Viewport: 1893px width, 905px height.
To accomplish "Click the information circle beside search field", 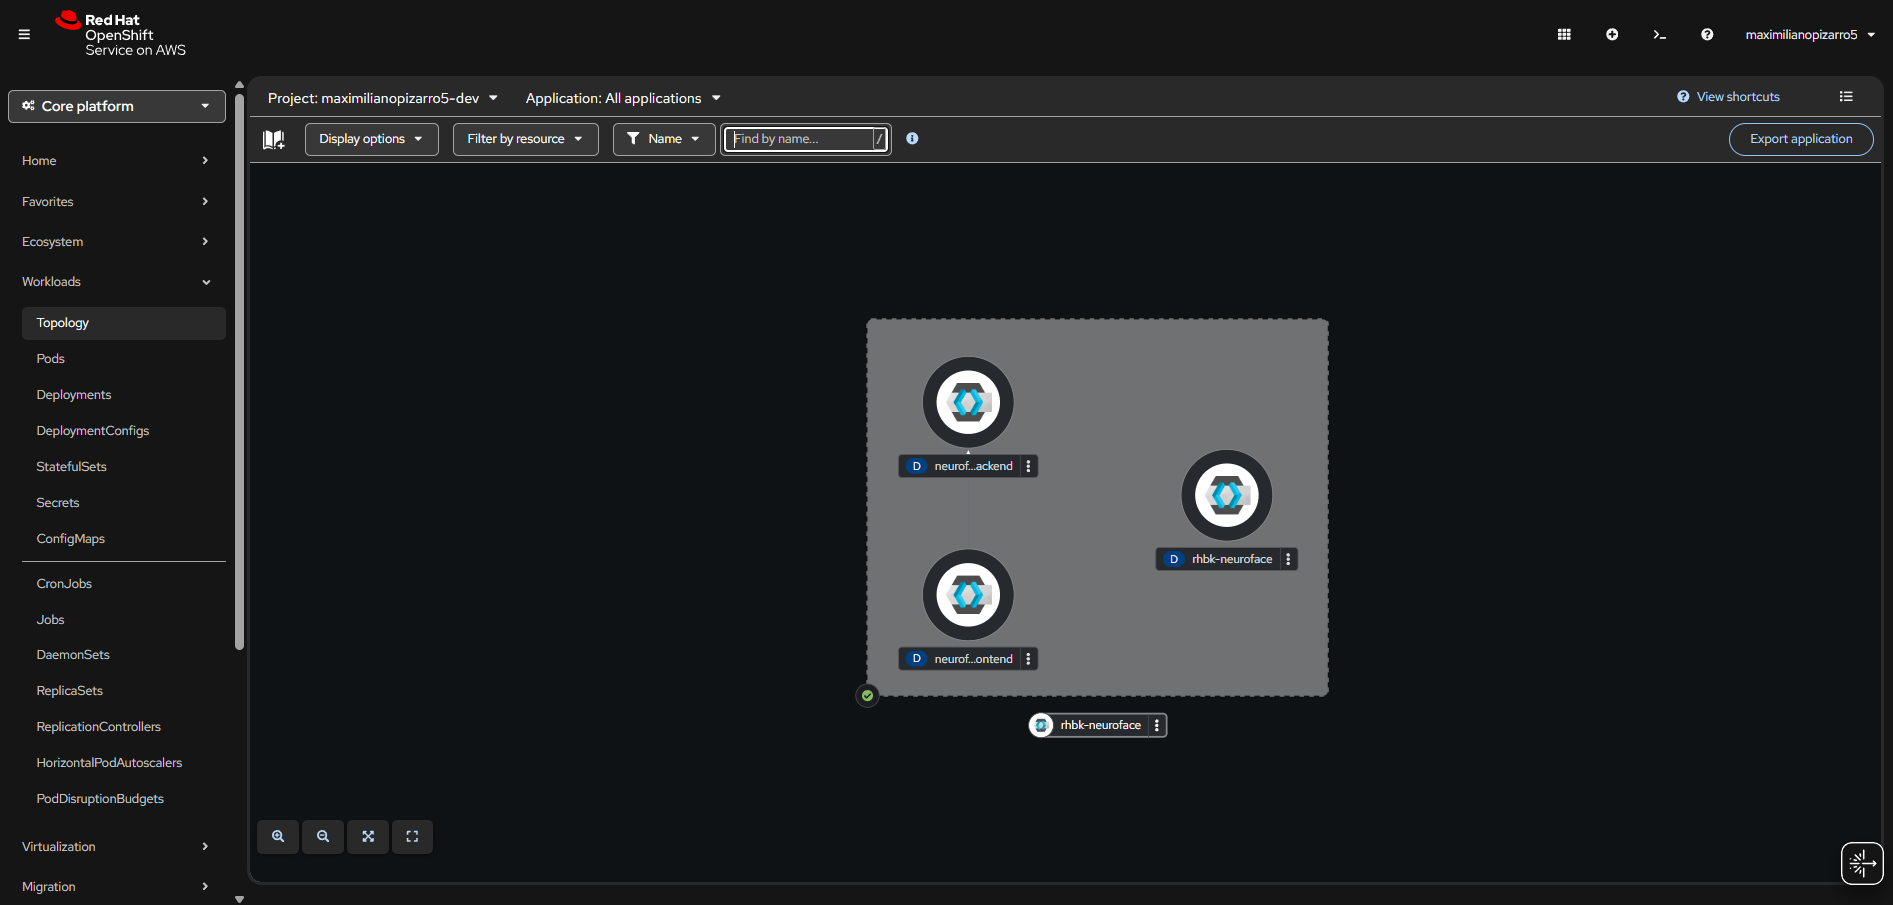I will [x=911, y=139].
